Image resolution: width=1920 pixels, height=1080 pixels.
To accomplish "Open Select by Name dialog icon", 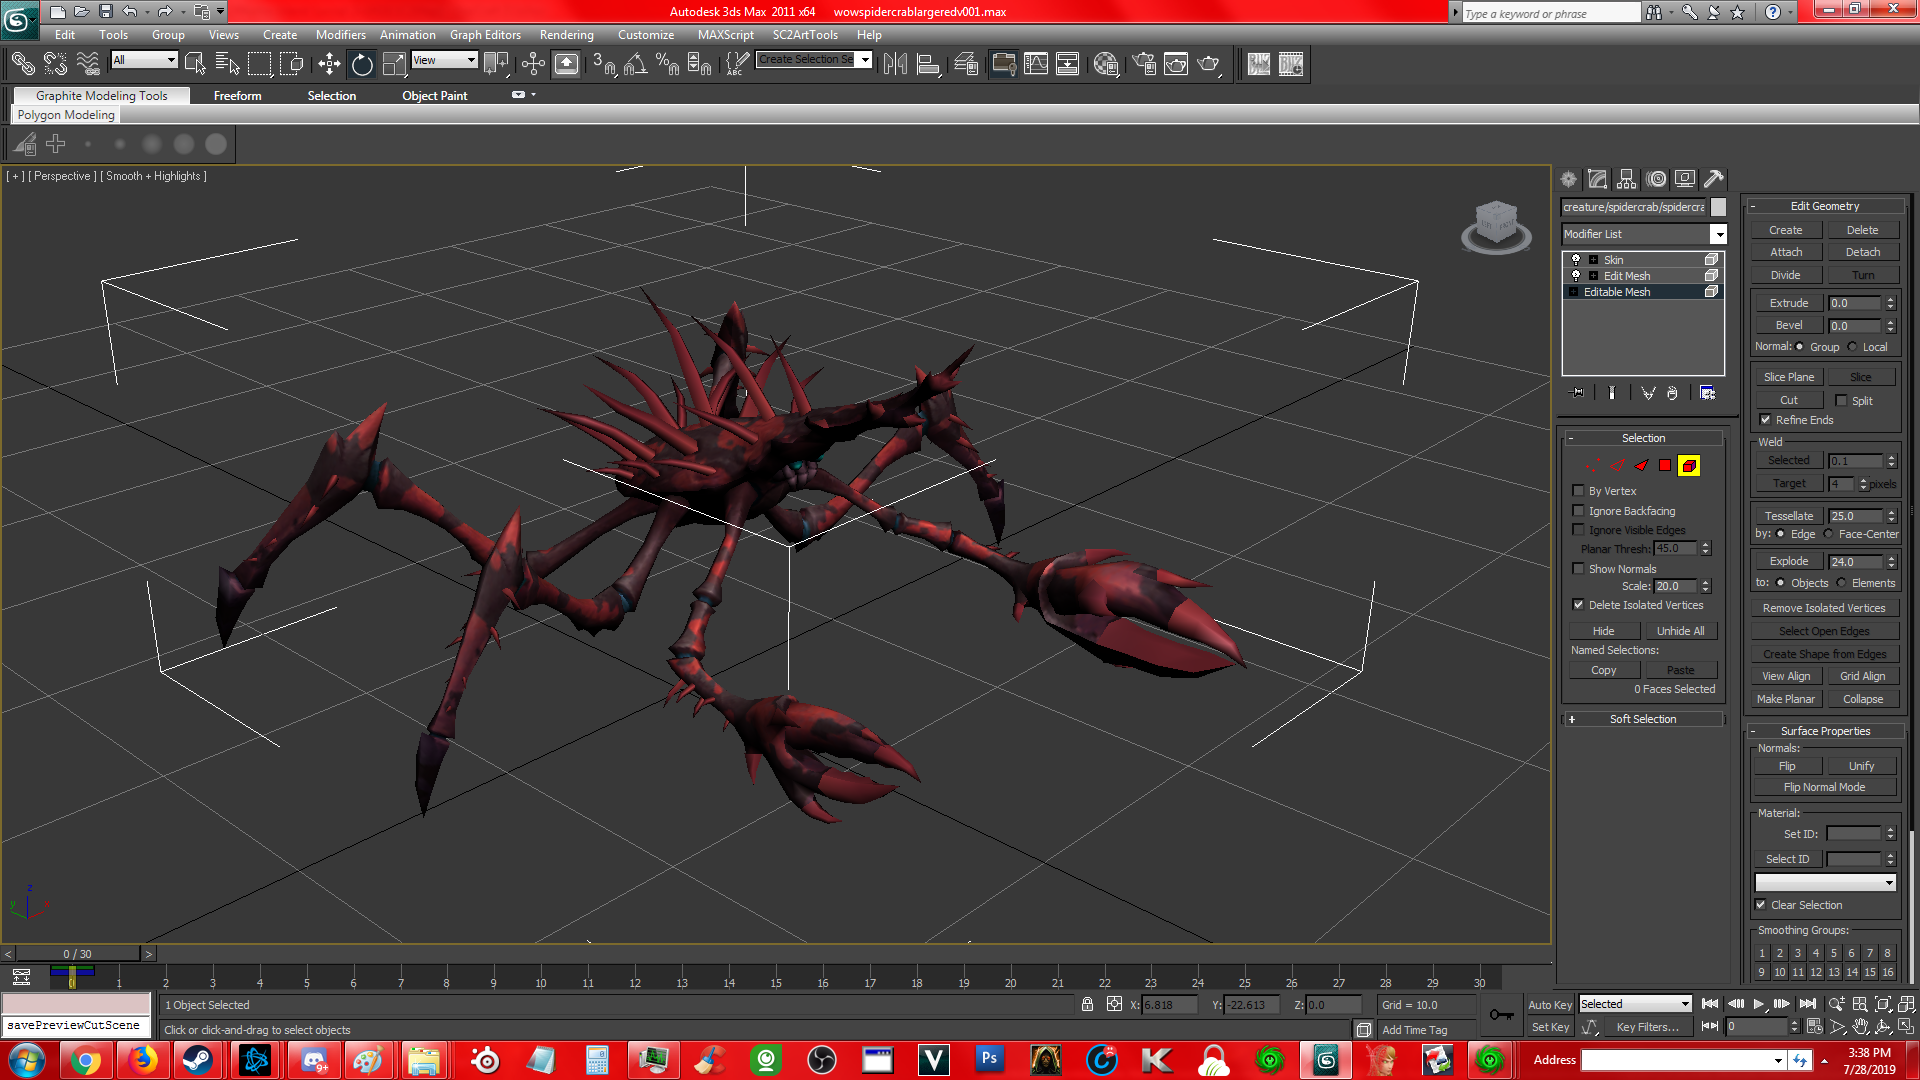I will pos(228,64).
